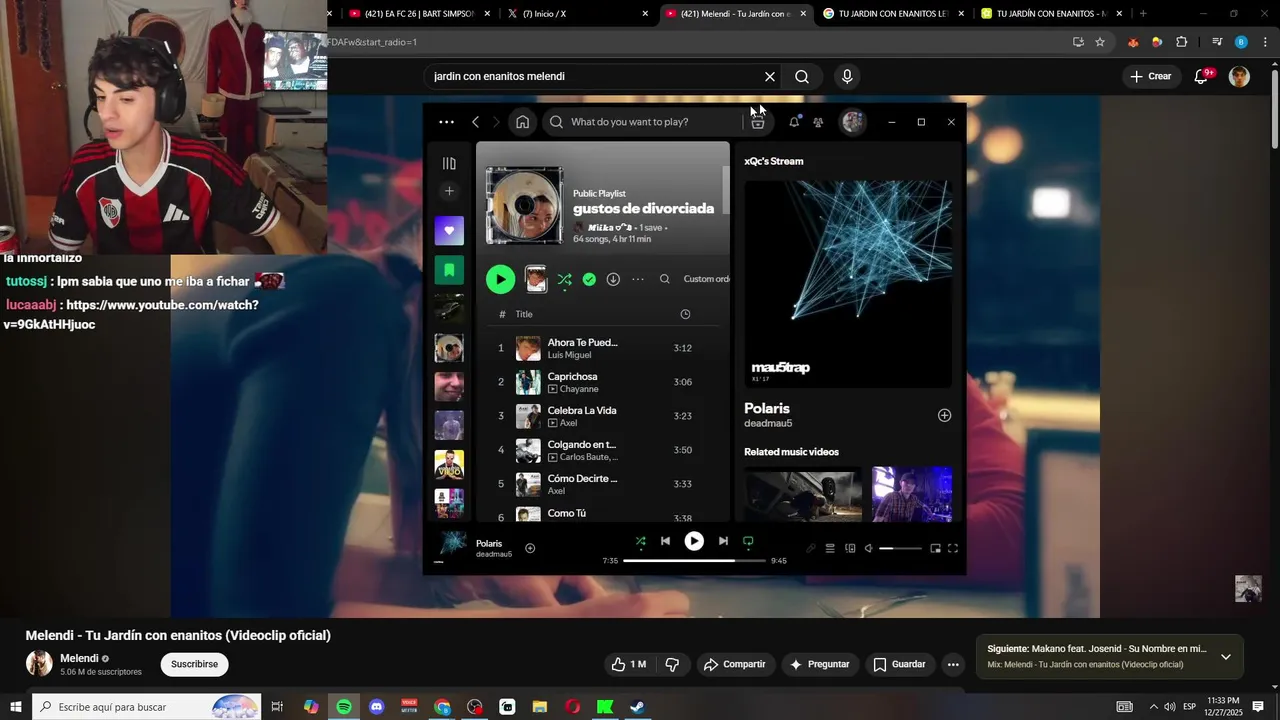Open Spotify Friend Activity icon
Viewport: 1280px width, 720px height.
(818, 122)
